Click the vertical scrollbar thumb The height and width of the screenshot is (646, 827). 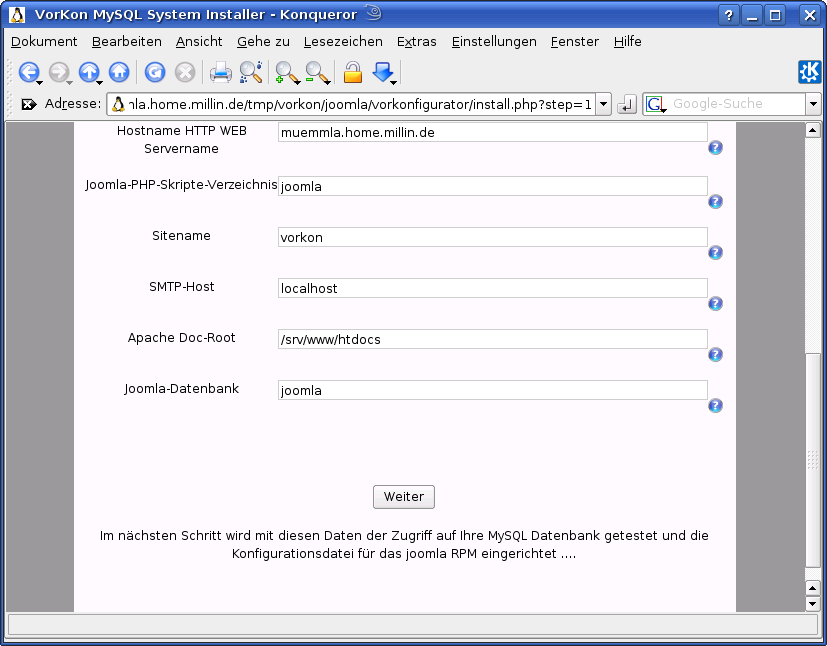click(x=812, y=461)
